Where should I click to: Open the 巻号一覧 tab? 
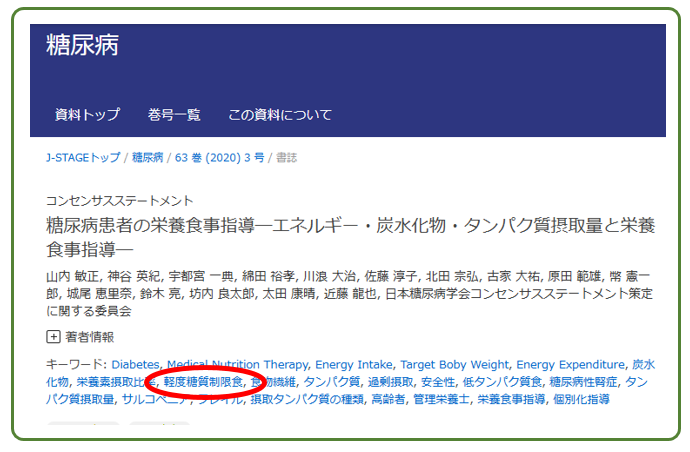(174, 115)
